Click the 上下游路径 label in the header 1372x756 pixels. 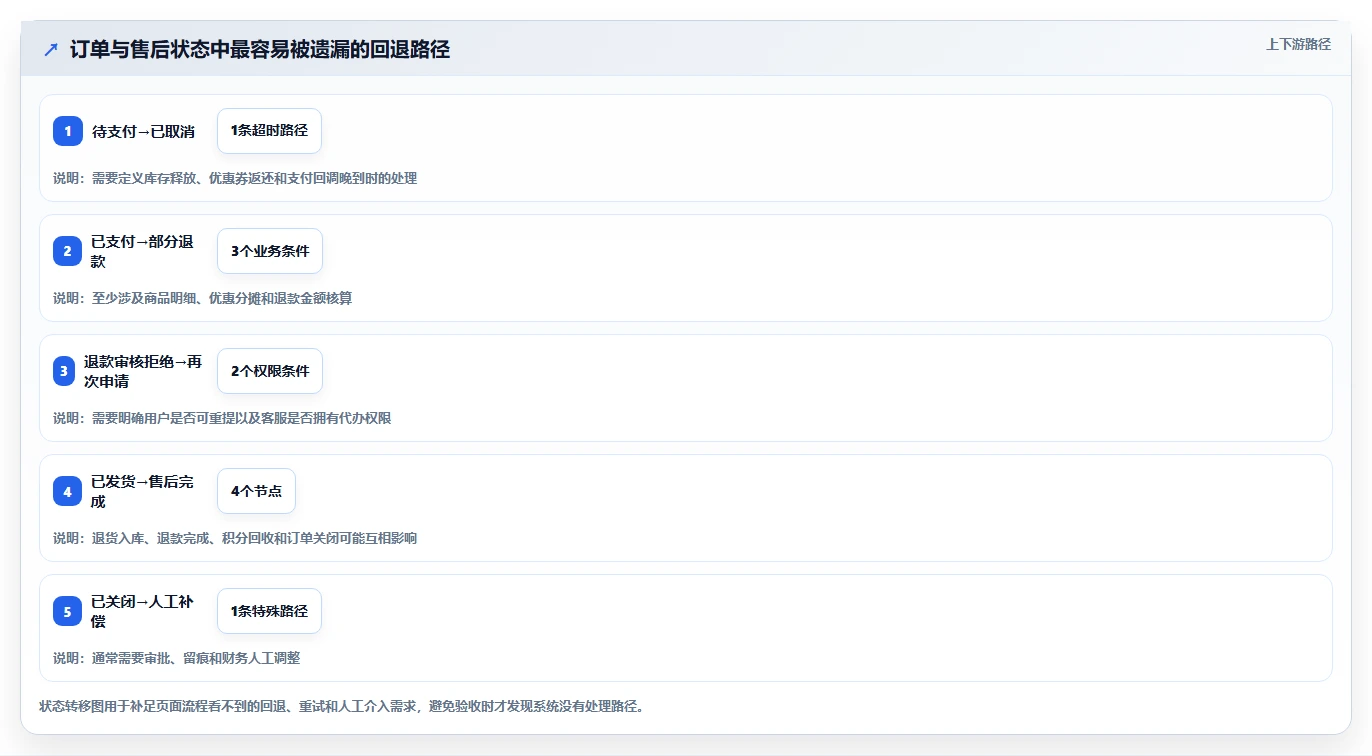(x=1298, y=44)
